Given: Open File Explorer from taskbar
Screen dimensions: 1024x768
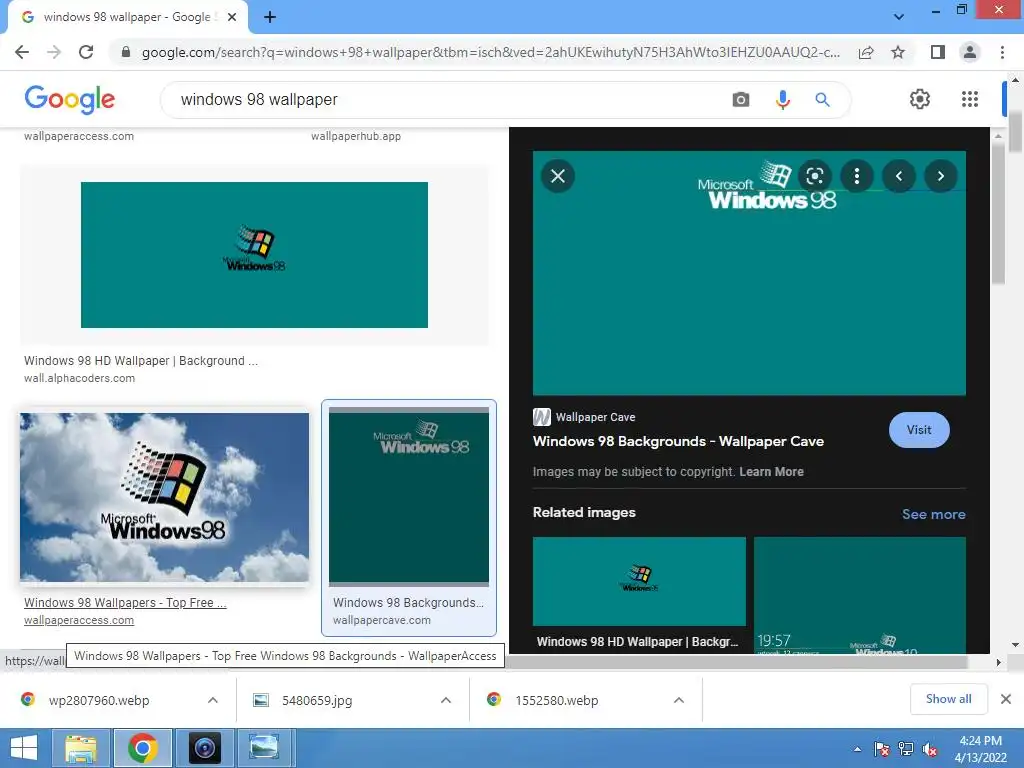Looking at the screenshot, I should [x=81, y=748].
